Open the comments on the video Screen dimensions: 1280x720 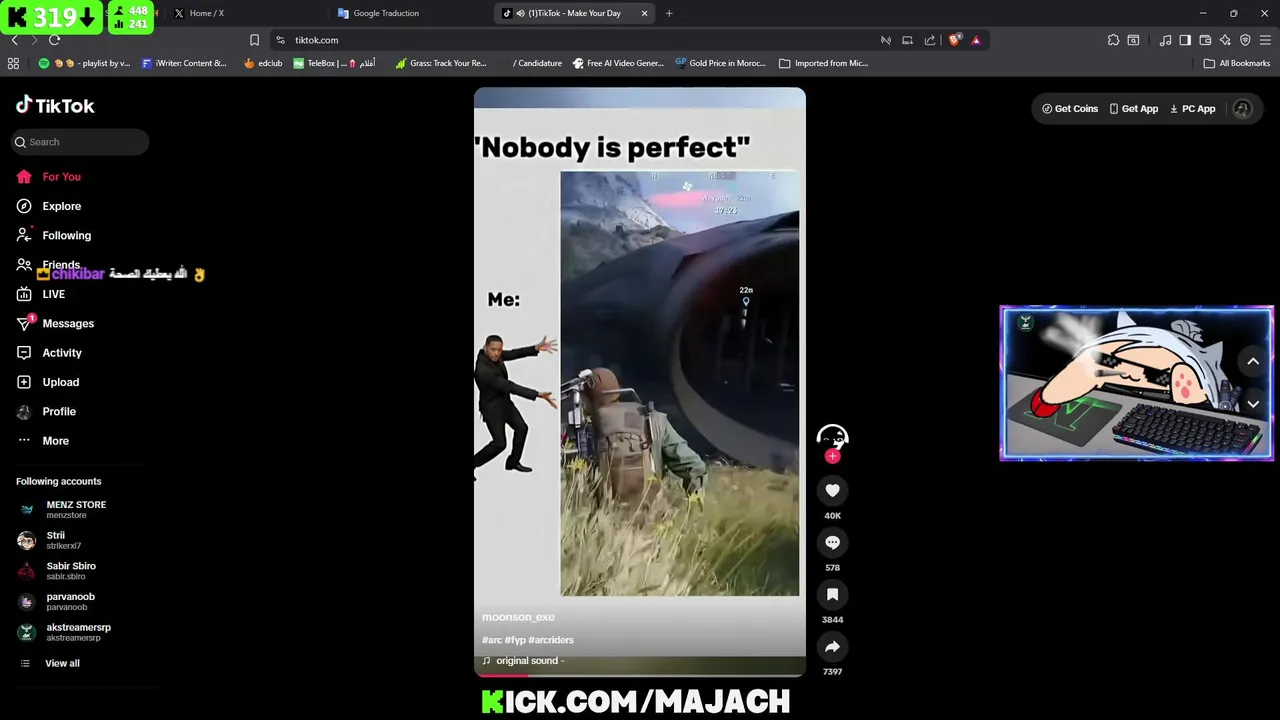coord(832,542)
